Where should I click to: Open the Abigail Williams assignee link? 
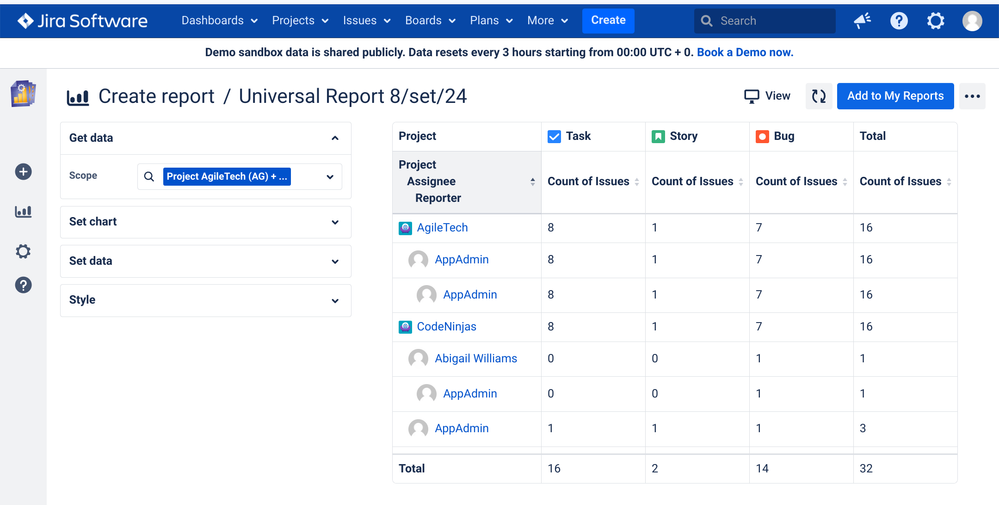coord(475,358)
